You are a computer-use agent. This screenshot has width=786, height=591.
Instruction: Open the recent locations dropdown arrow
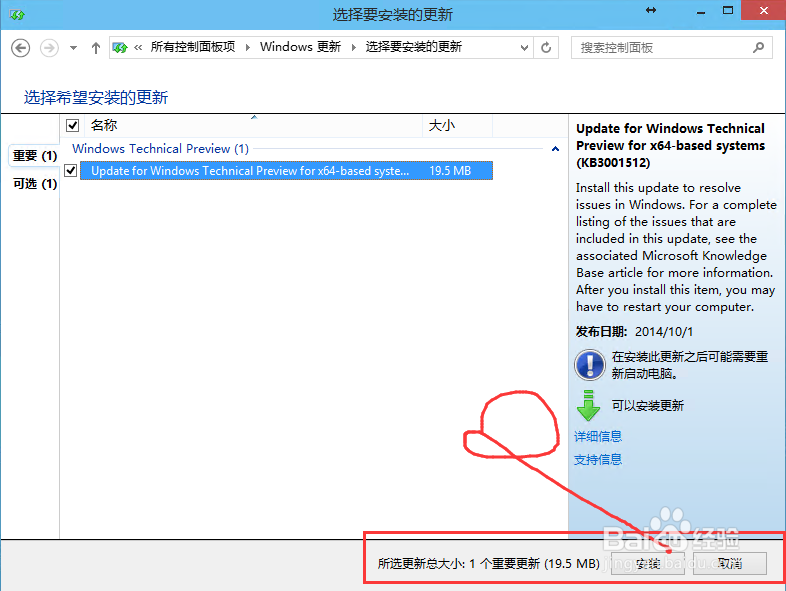(x=74, y=48)
